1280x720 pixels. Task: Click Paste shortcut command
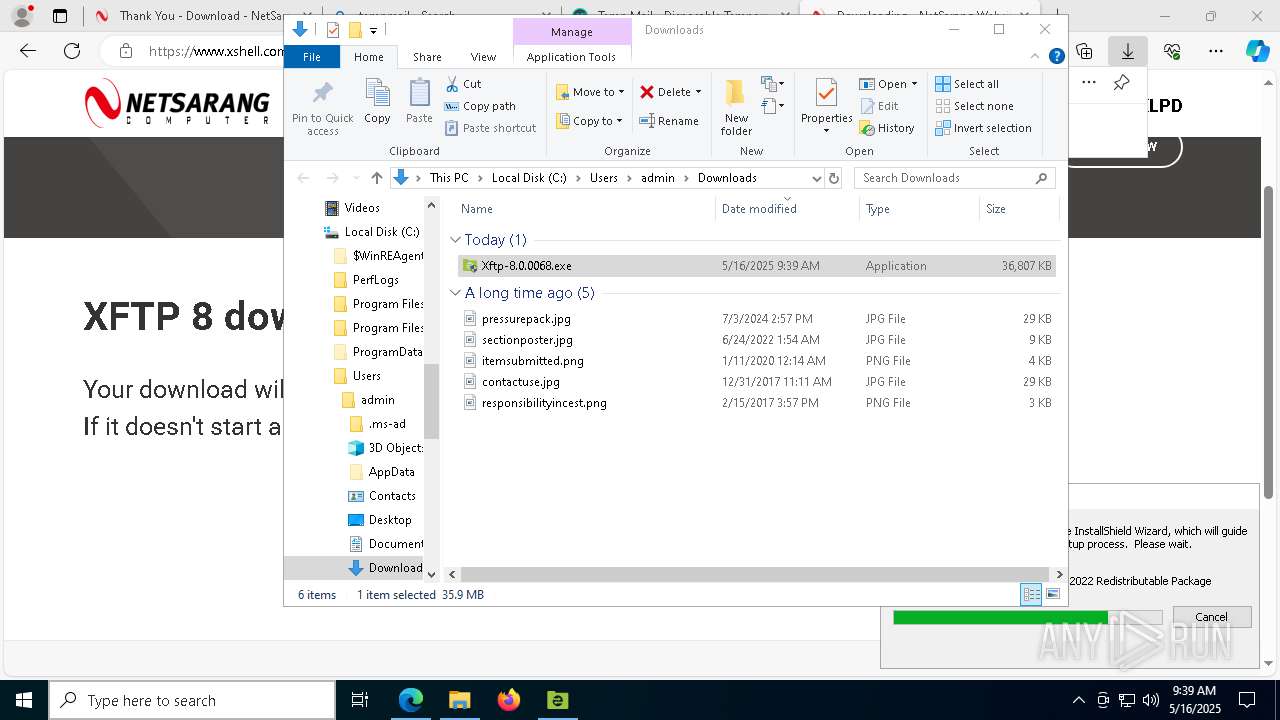click(x=490, y=128)
